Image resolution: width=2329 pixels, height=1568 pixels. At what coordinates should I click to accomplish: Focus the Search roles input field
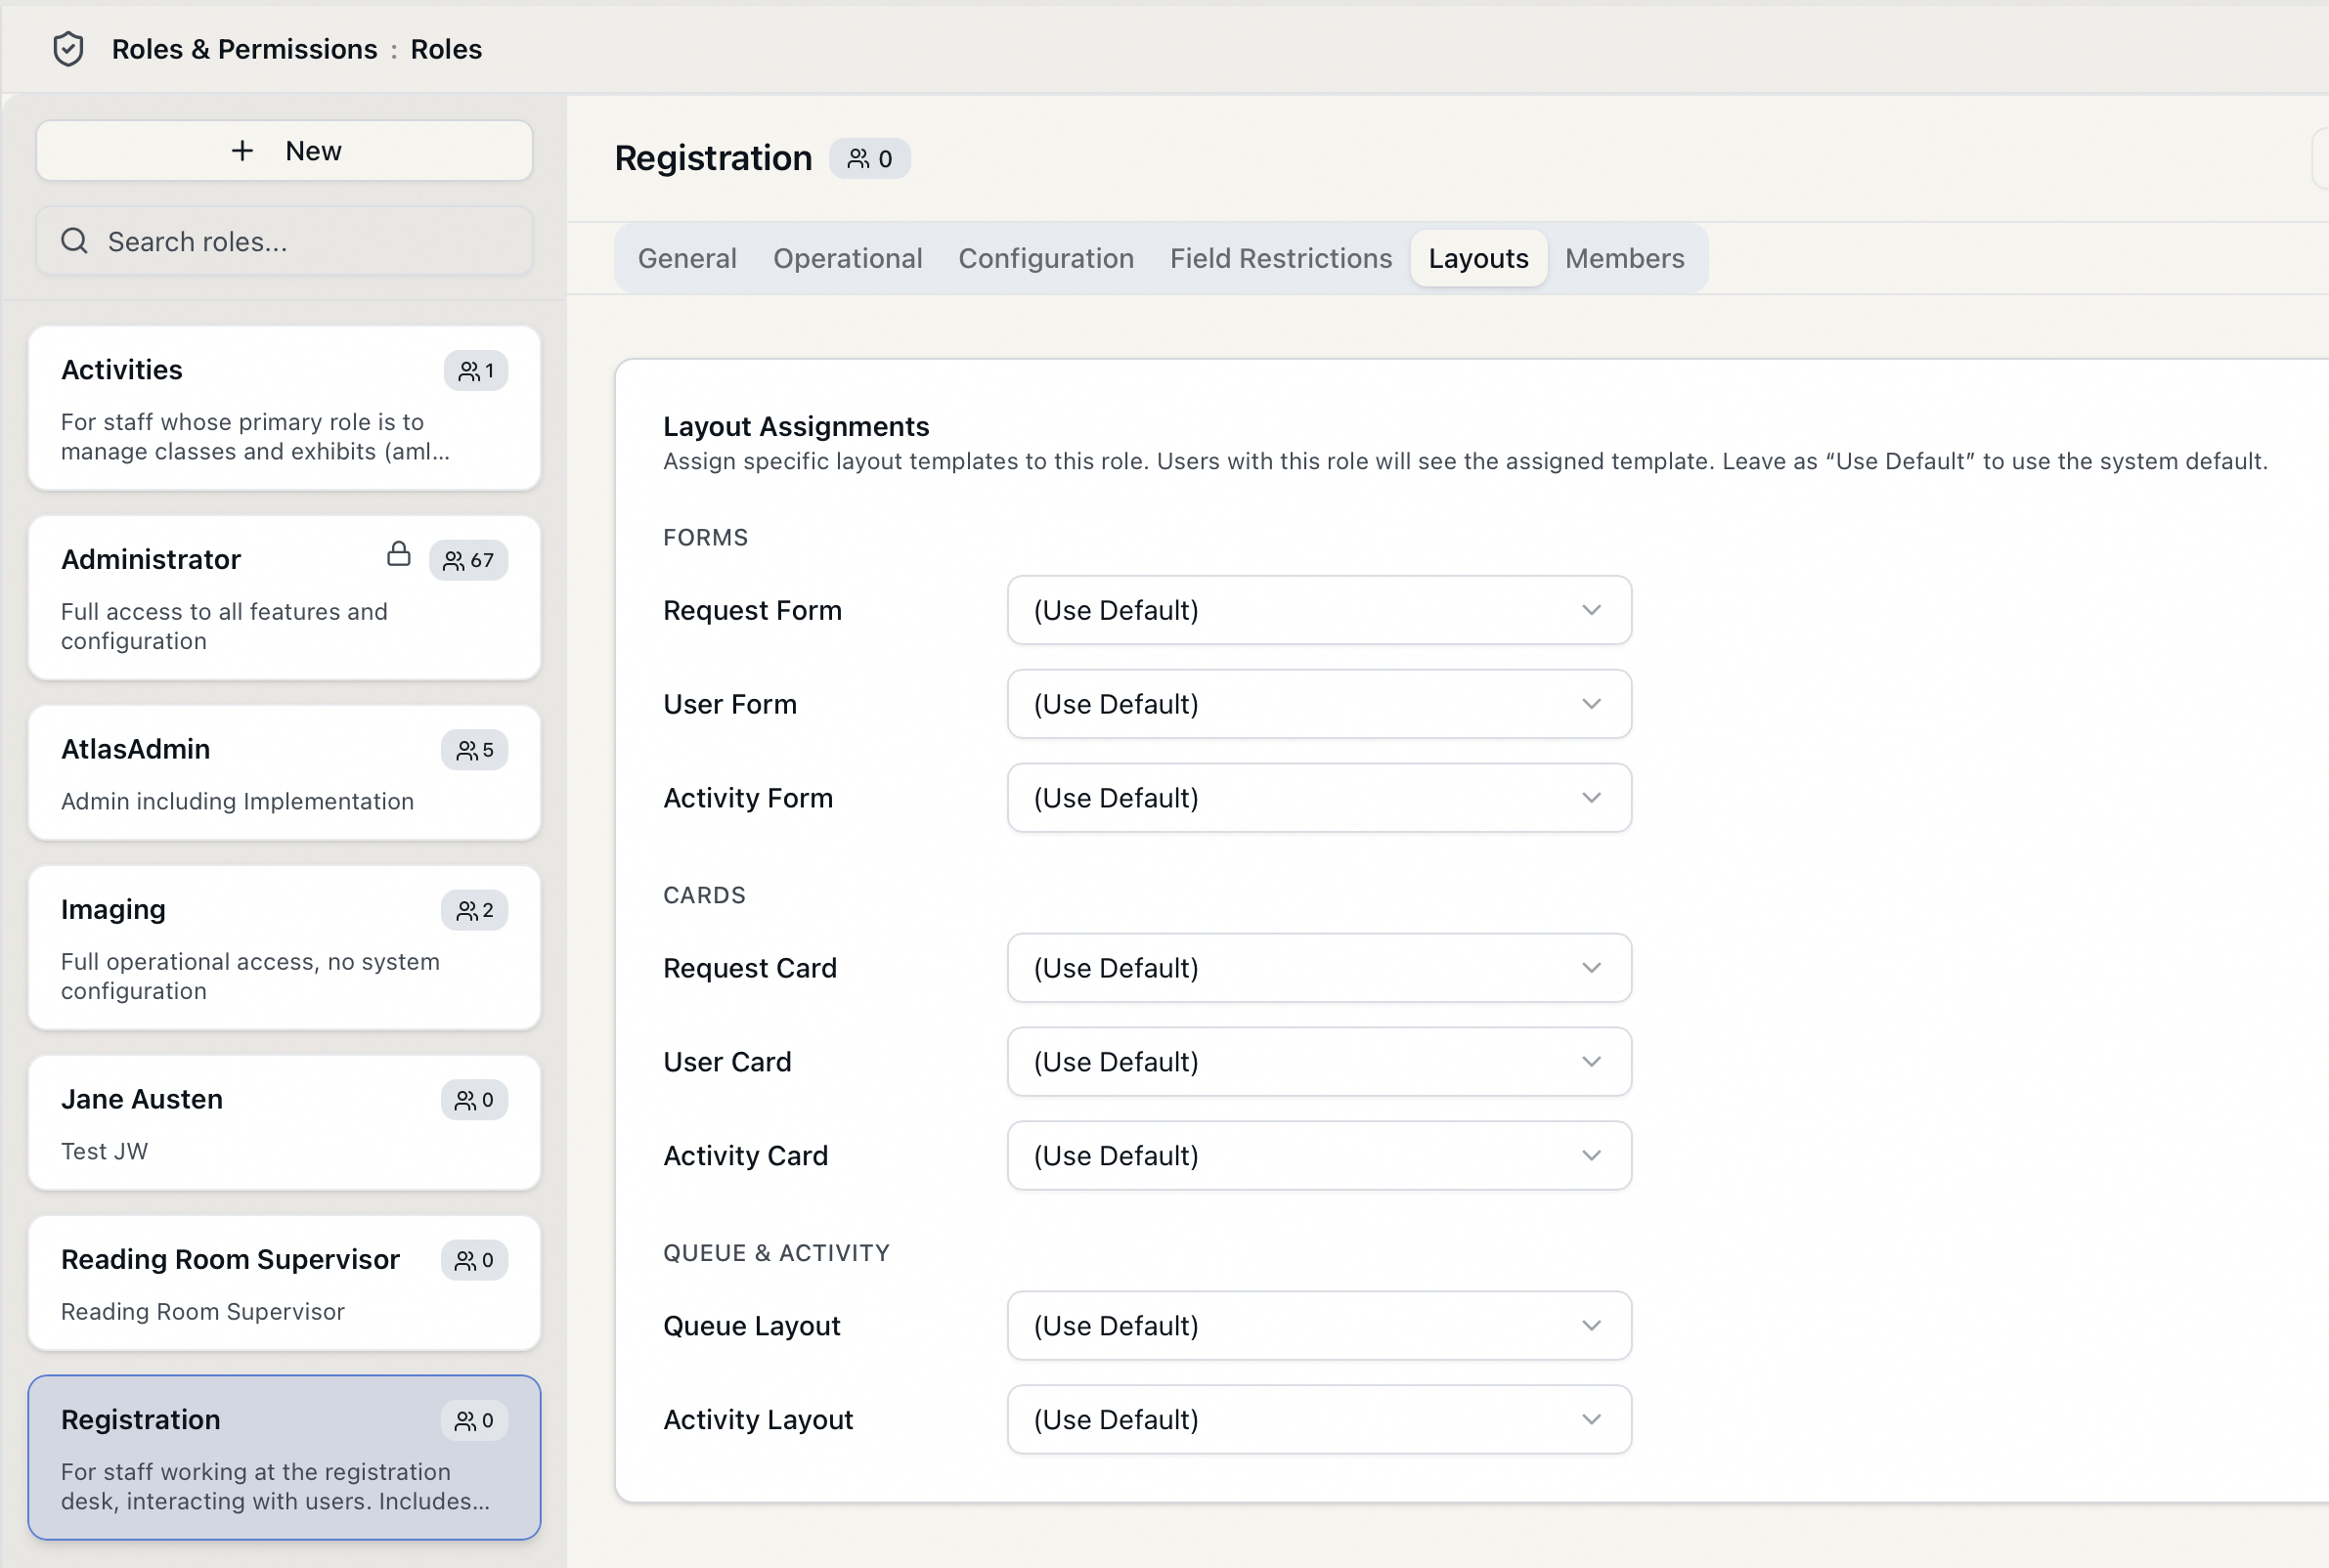pos(285,241)
